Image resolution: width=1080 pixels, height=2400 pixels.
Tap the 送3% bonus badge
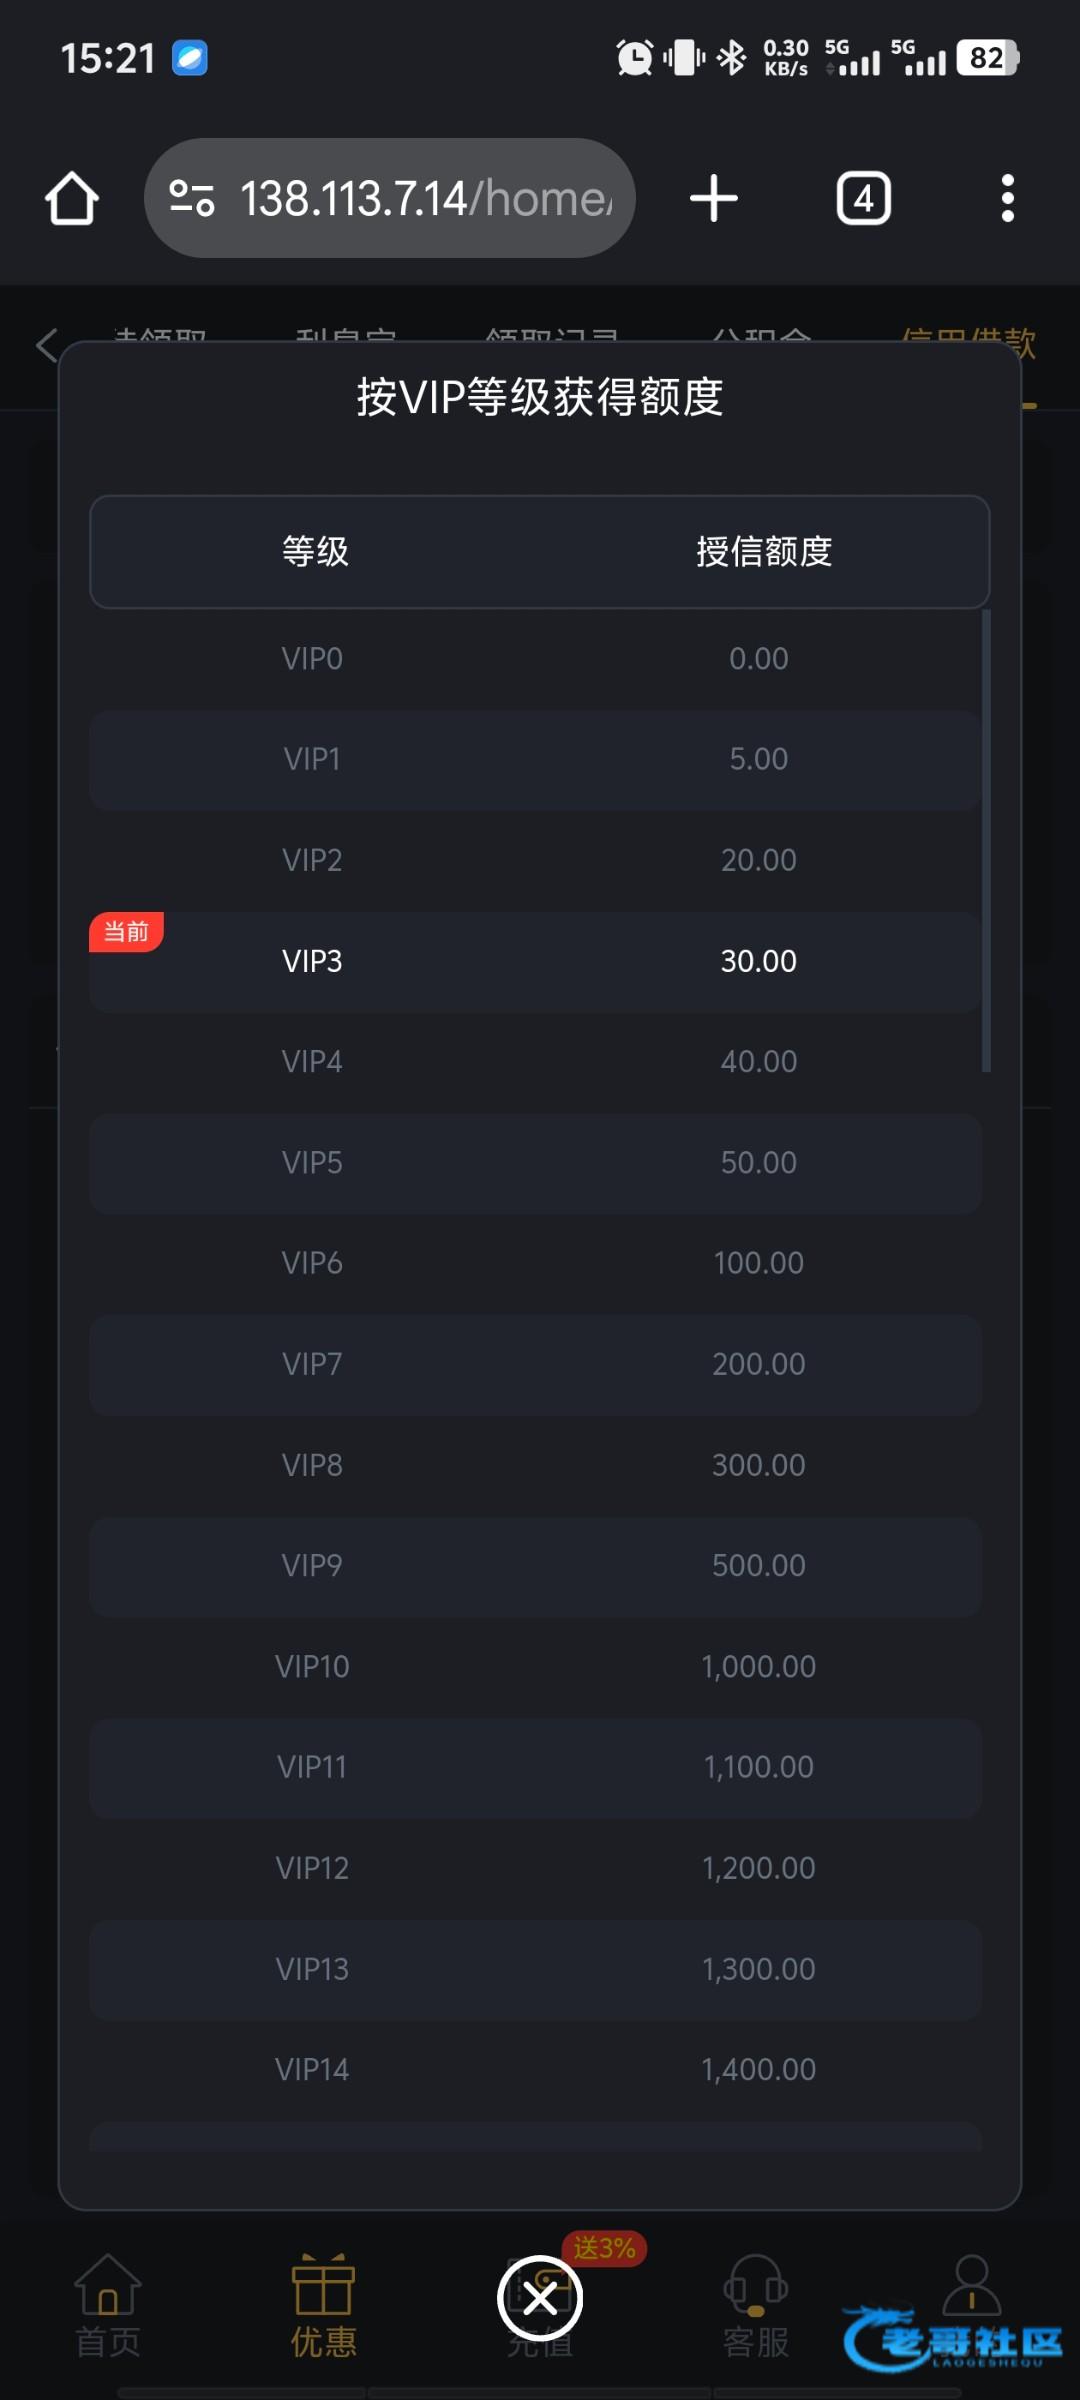[604, 2248]
